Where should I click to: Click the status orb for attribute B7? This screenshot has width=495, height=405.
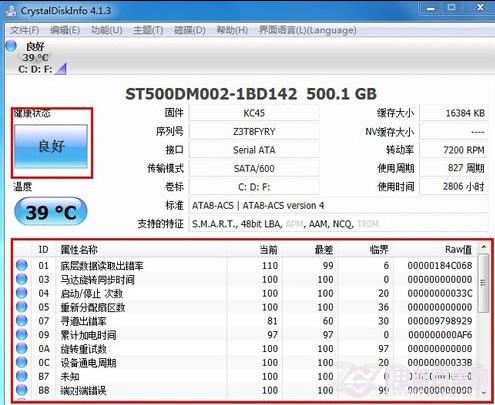[22, 376]
